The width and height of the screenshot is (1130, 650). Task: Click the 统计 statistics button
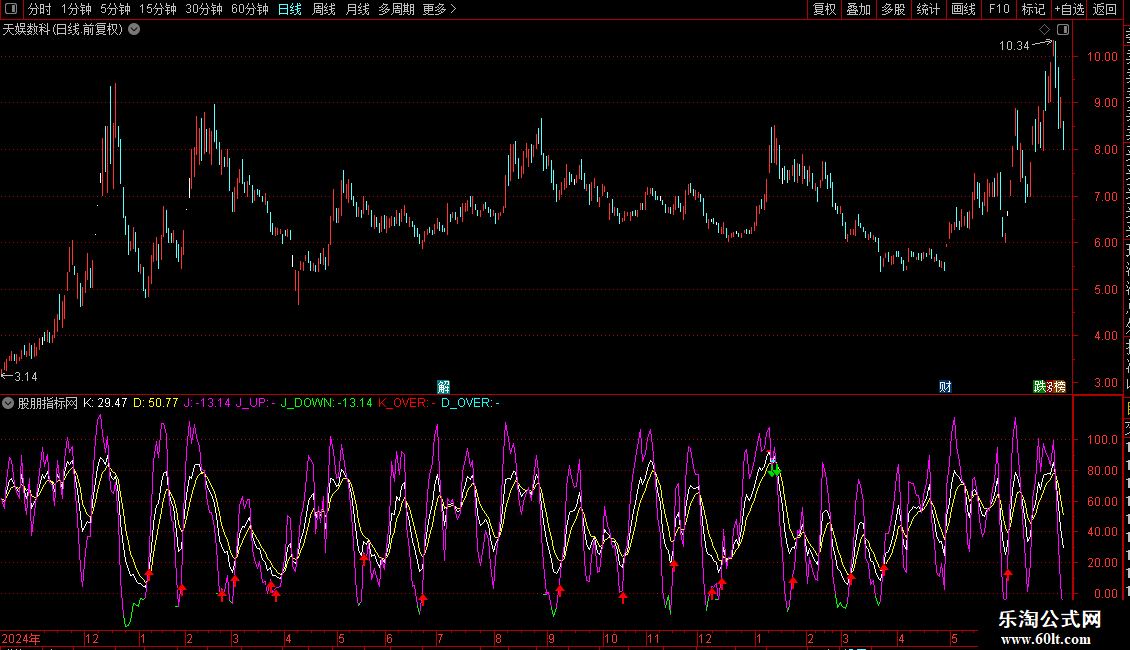pos(927,9)
